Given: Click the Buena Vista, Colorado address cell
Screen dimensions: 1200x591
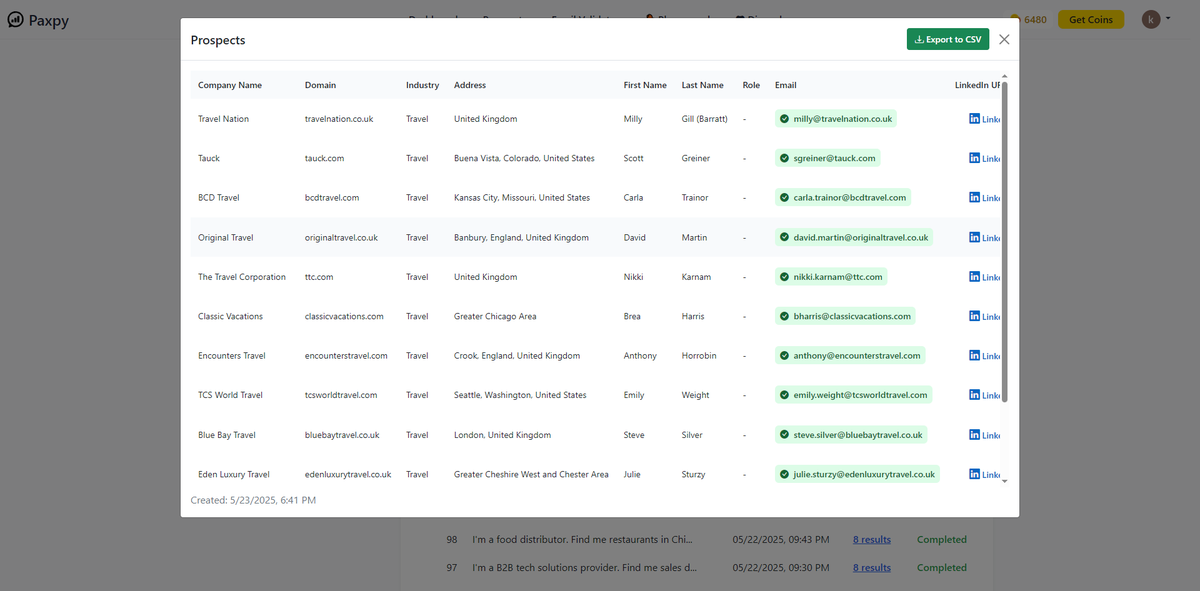Looking at the screenshot, I should [524, 158].
